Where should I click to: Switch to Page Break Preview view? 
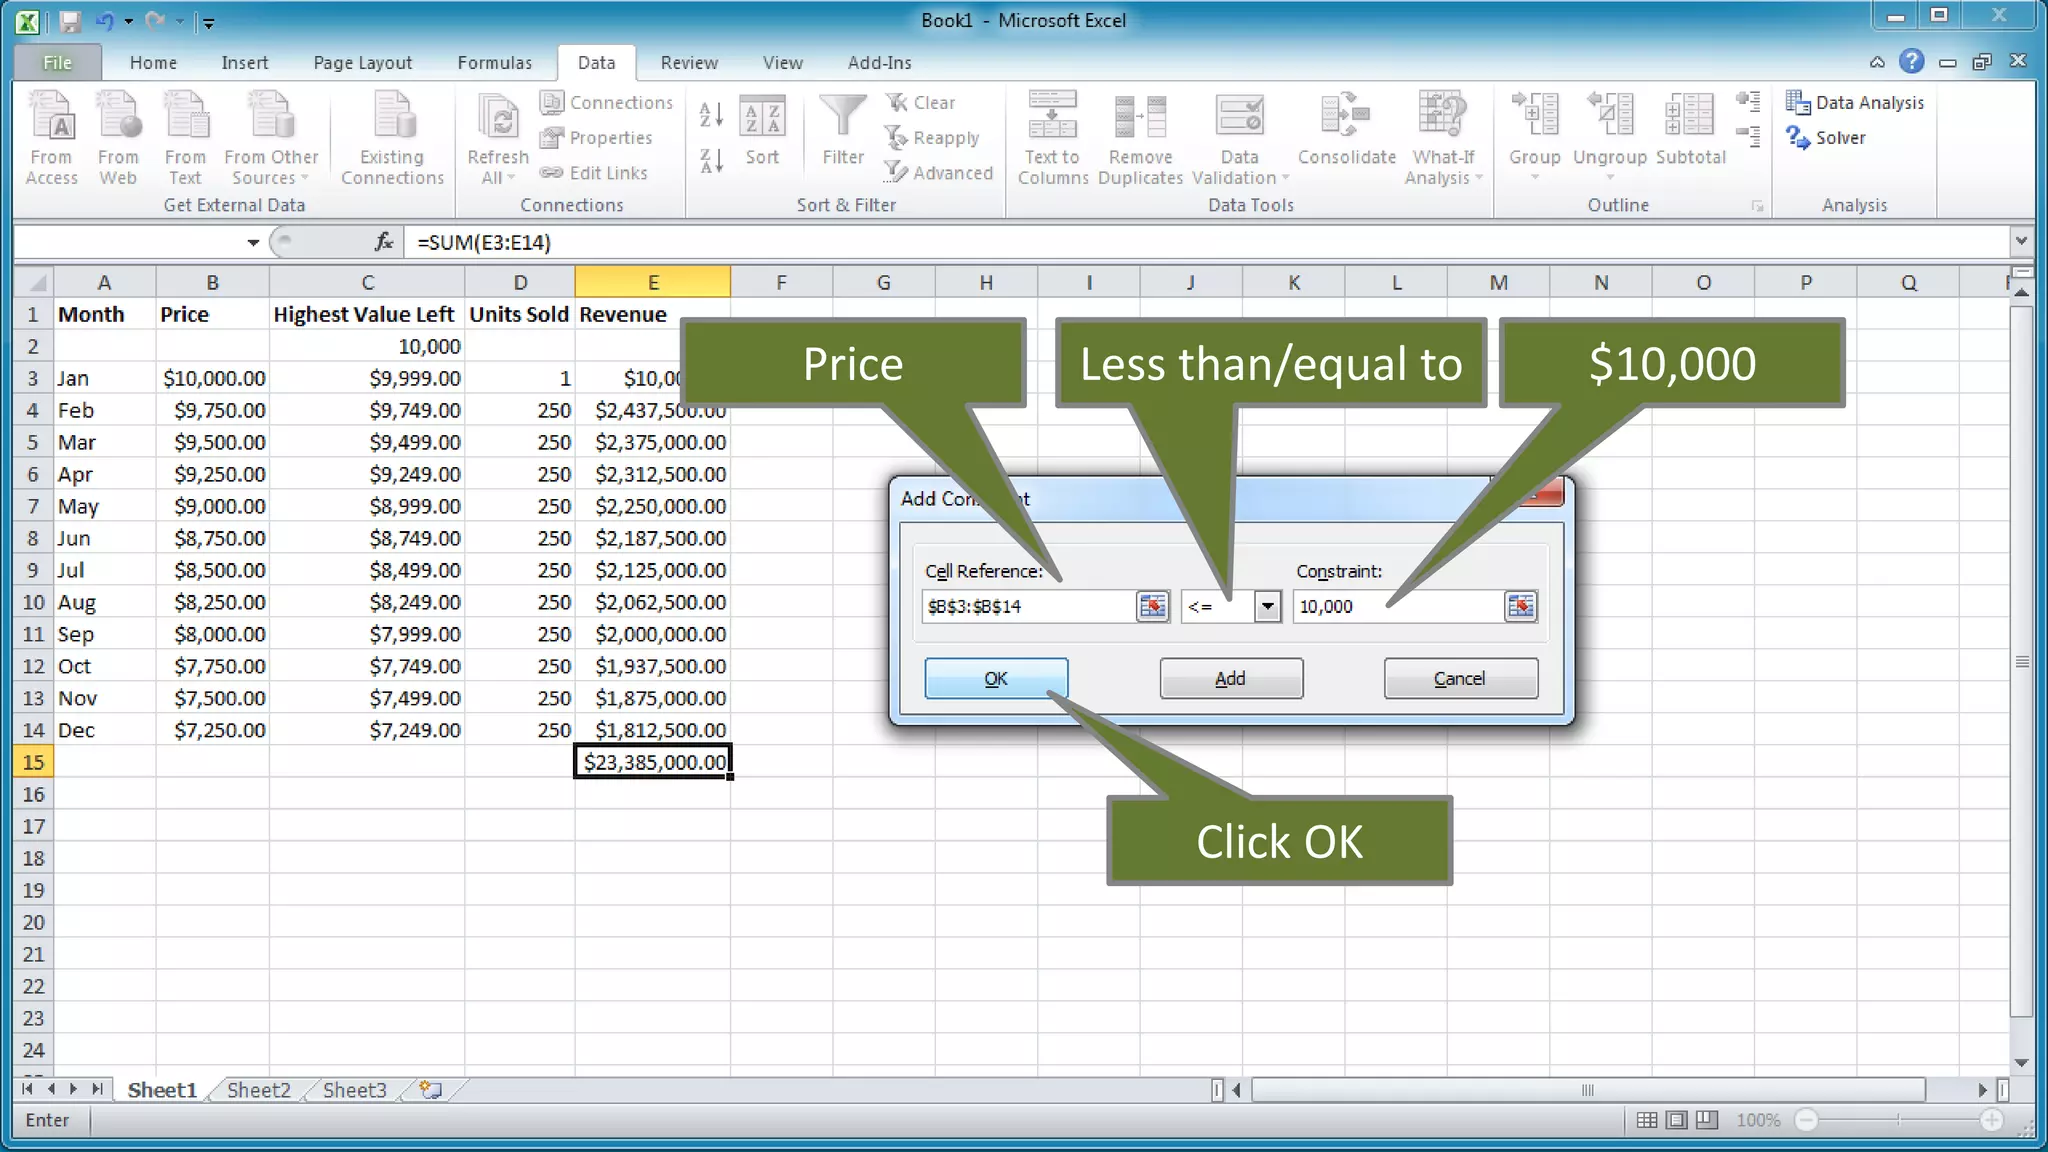(x=1707, y=1120)
